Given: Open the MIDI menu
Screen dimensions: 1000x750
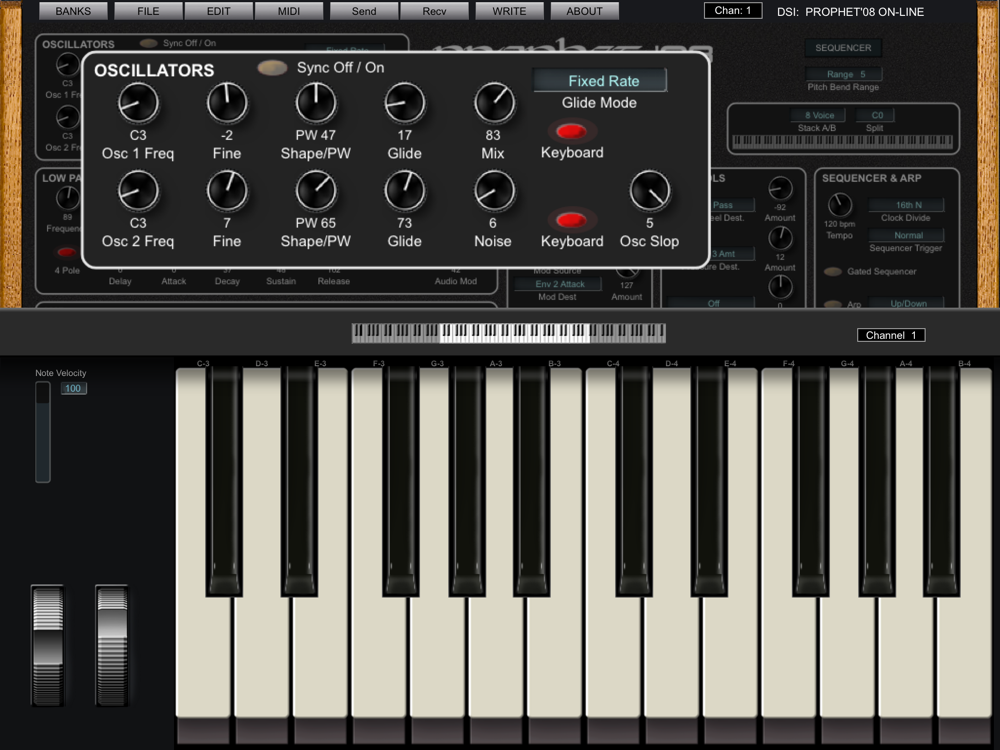Looking at the screenshot, I should [289, 11].
